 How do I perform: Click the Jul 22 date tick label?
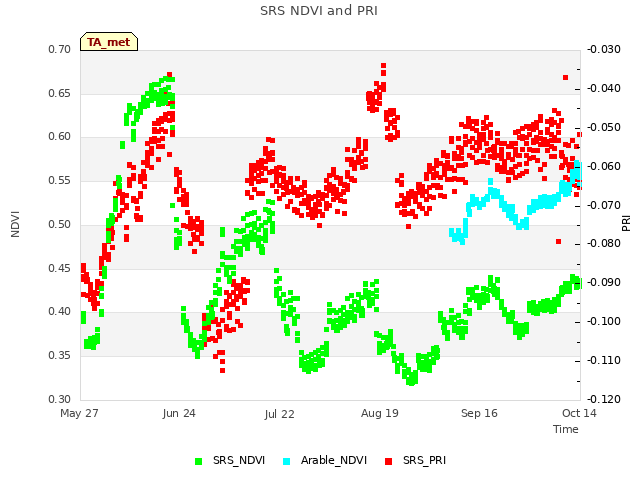(280, 414)
